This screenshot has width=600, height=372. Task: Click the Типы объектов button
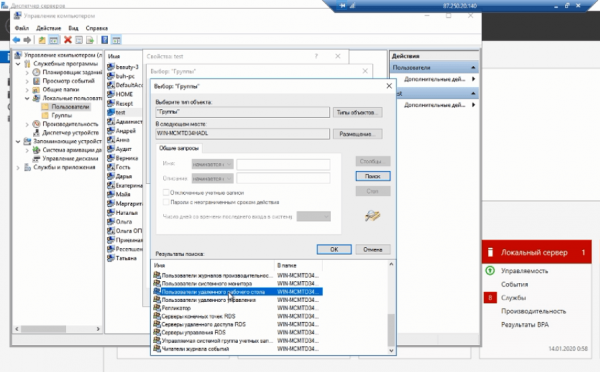click(x=357, y=112)
